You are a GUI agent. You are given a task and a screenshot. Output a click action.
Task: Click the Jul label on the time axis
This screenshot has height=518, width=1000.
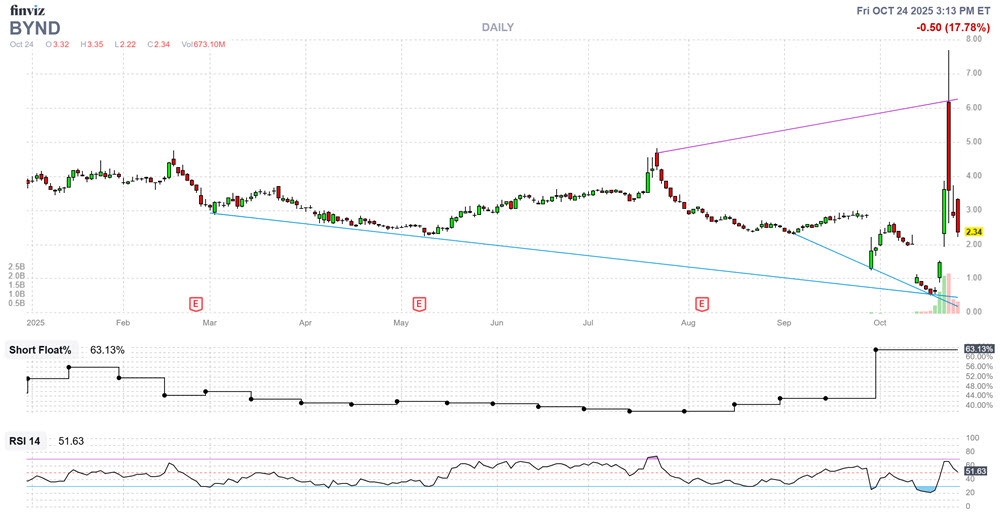click(588, 323)
